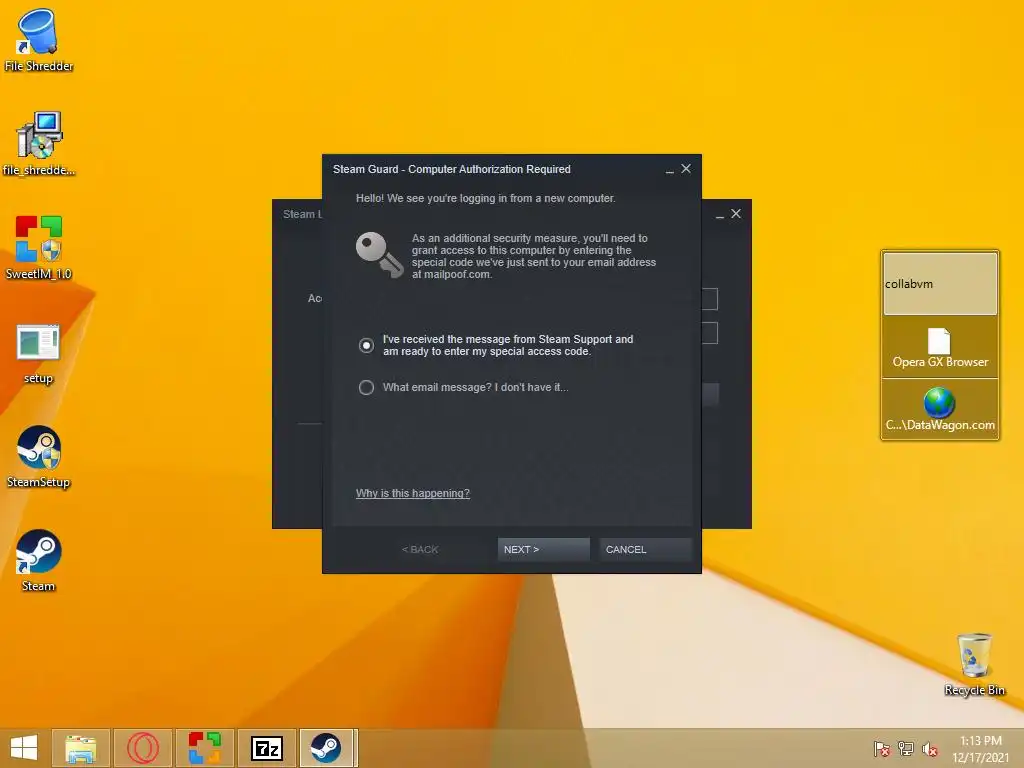Select the SweetIM_1.0 desktop icon

(x=39, y=247)
